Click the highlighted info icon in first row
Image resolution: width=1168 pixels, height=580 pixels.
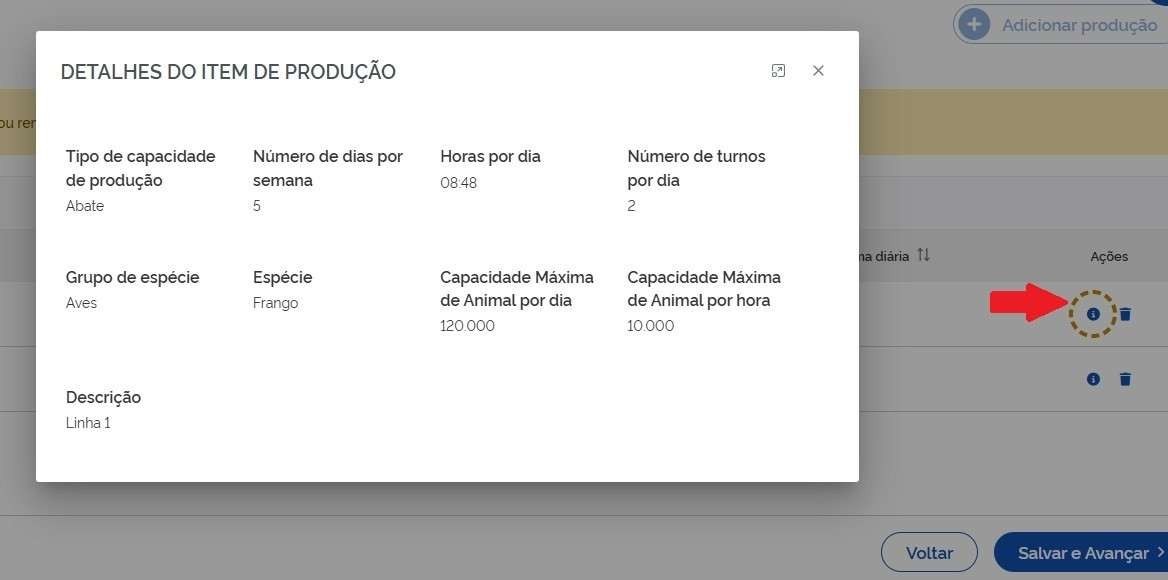[x=1093, y=314]
